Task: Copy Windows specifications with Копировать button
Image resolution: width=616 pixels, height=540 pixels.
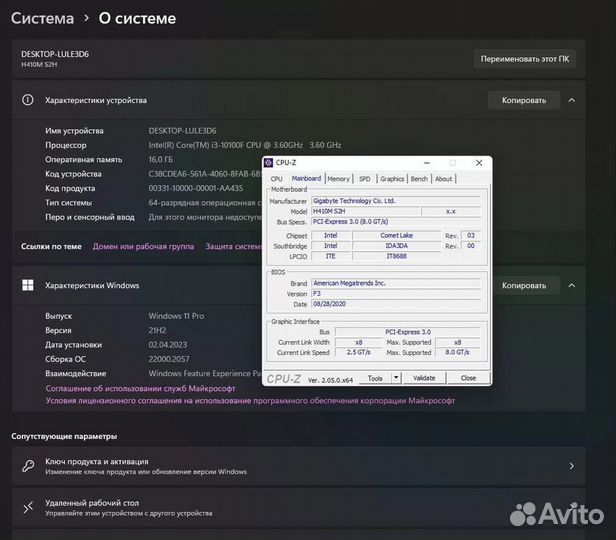Action: pos(524,286)
